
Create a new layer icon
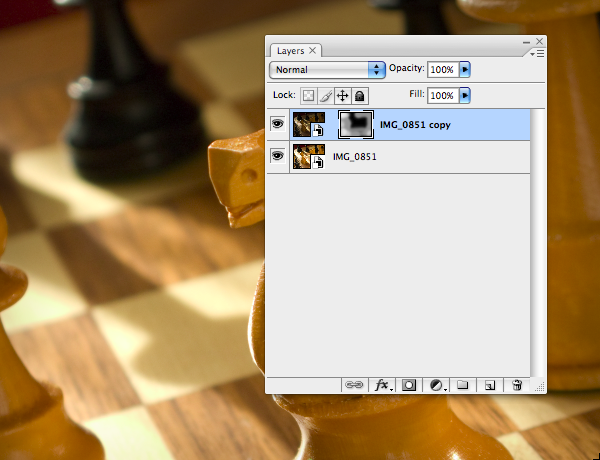489,385
